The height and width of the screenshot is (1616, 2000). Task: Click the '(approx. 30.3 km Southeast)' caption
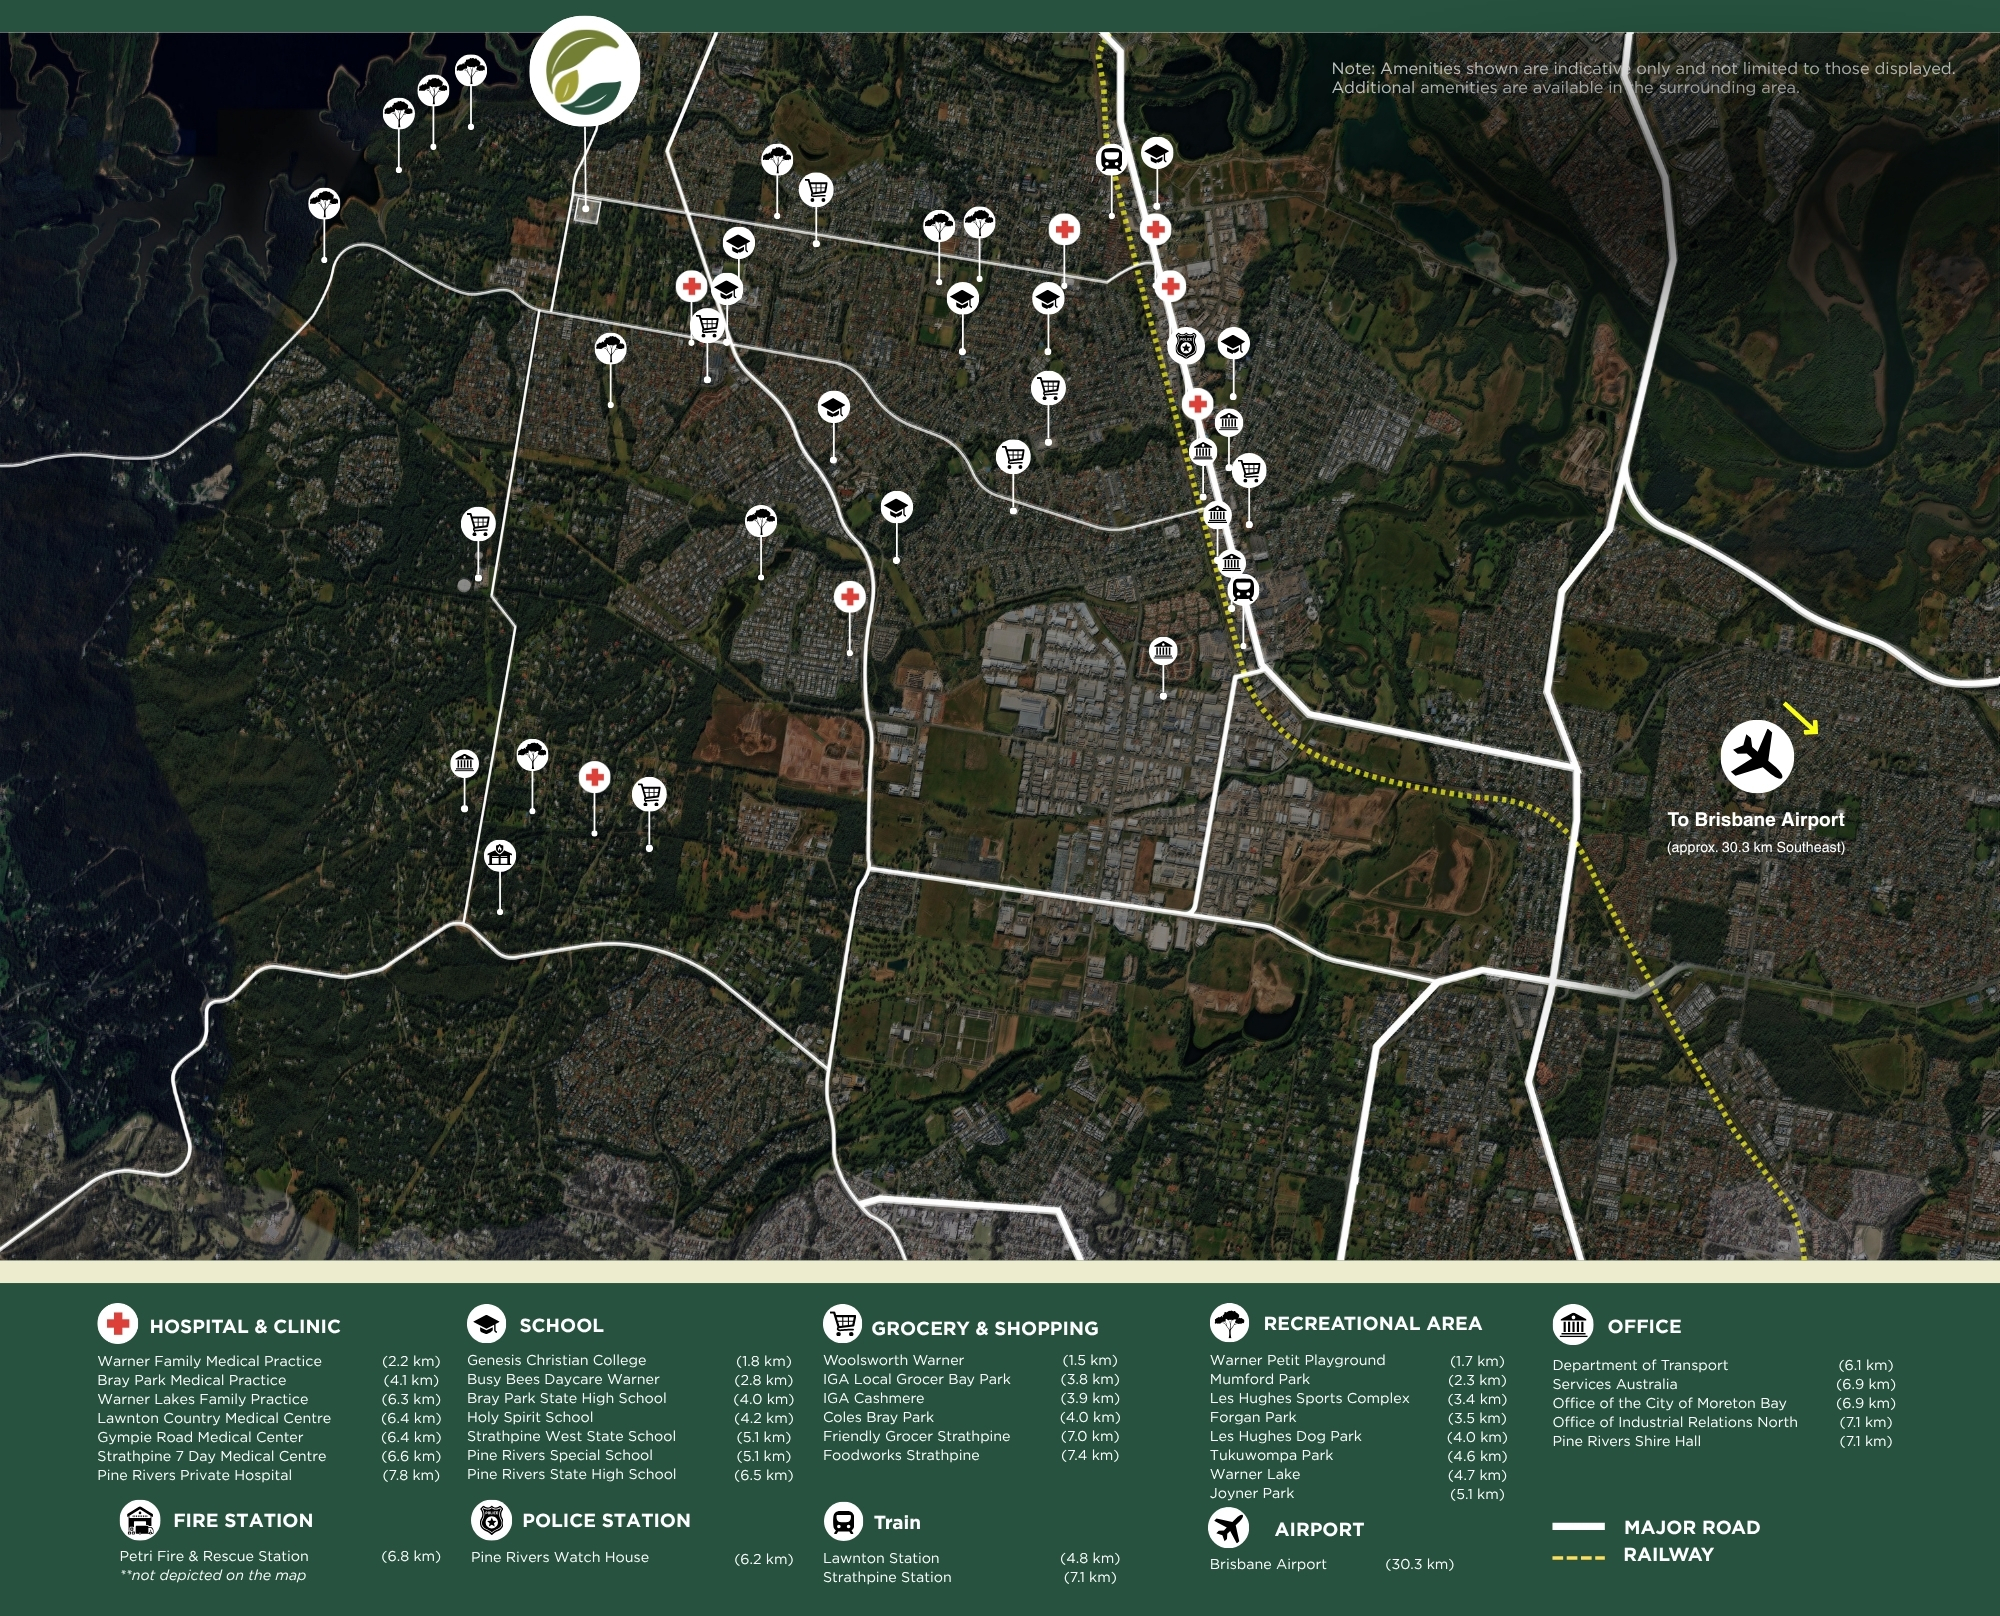pos(1756,847)
